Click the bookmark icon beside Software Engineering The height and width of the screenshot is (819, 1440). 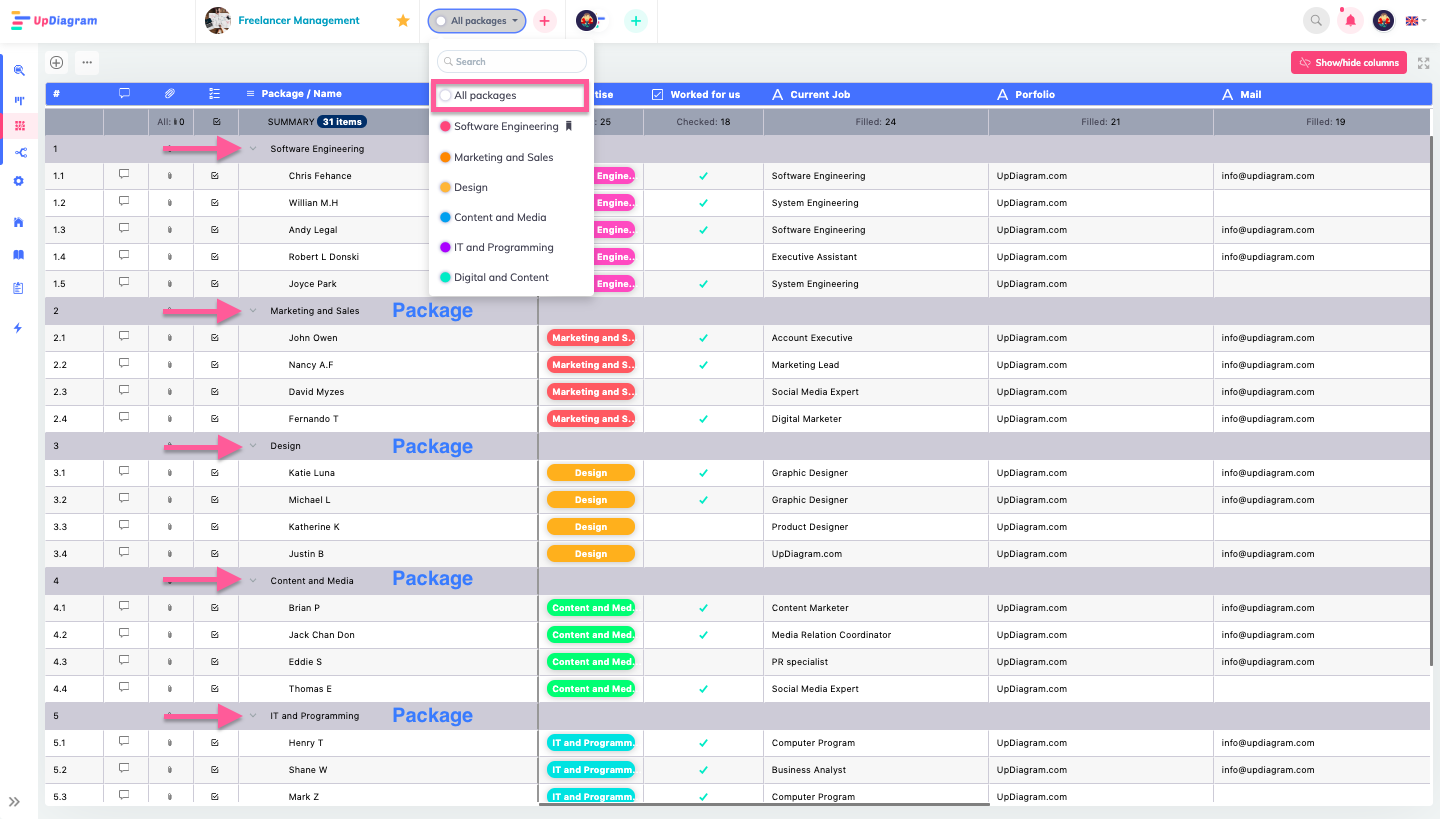[x=569, y=126]
